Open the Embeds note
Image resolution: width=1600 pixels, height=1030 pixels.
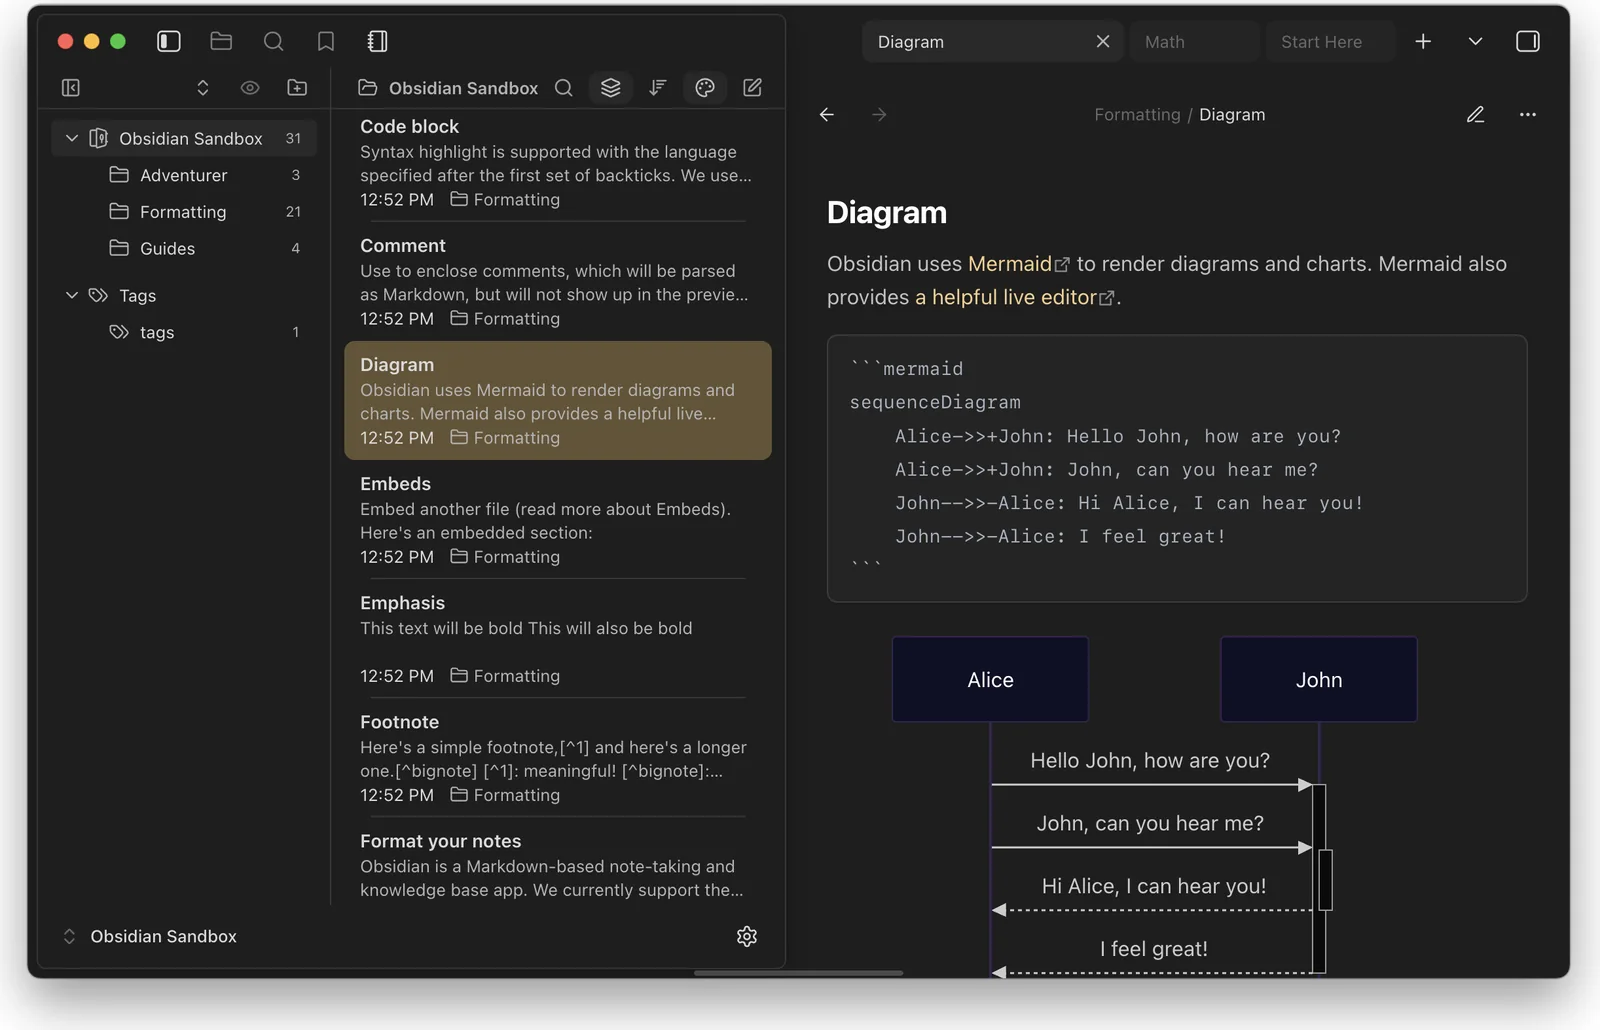pyautogui.click(x=557, y=519)
